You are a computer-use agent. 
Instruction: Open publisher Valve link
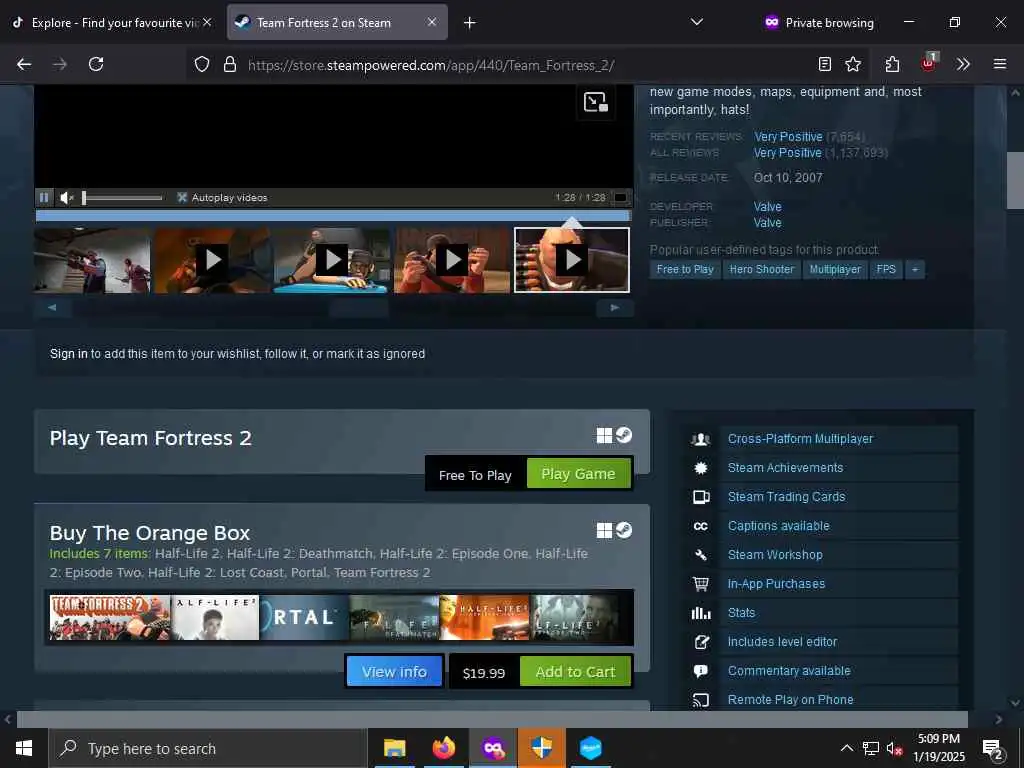click(x=767, y=223)
